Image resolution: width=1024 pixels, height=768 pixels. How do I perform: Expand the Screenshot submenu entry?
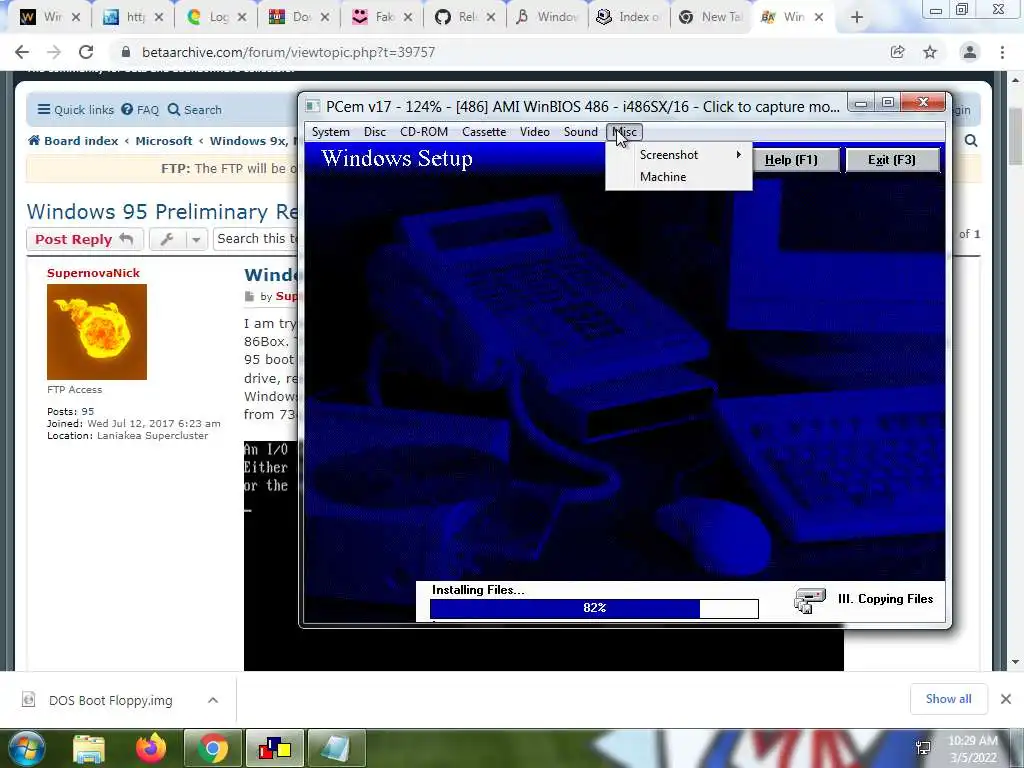coord(679,155)
